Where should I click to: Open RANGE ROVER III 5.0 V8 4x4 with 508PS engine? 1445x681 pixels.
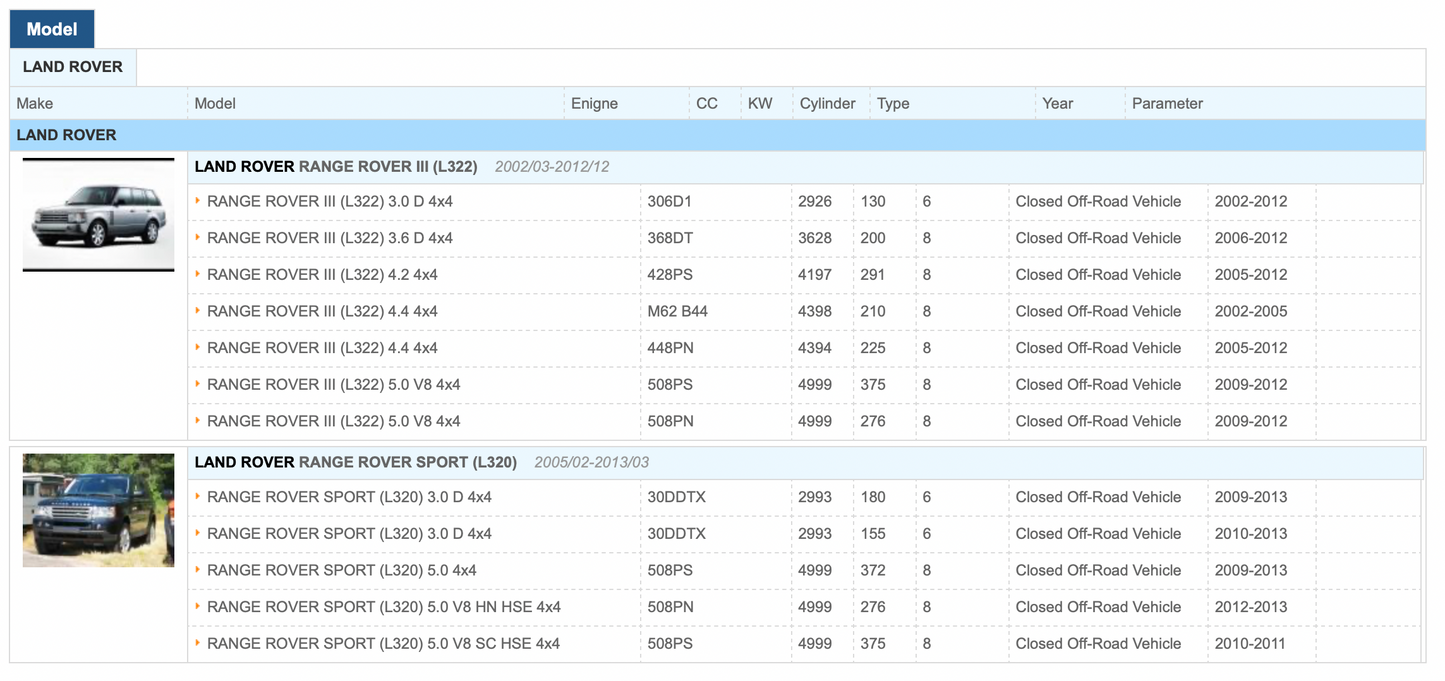[334, 384]
